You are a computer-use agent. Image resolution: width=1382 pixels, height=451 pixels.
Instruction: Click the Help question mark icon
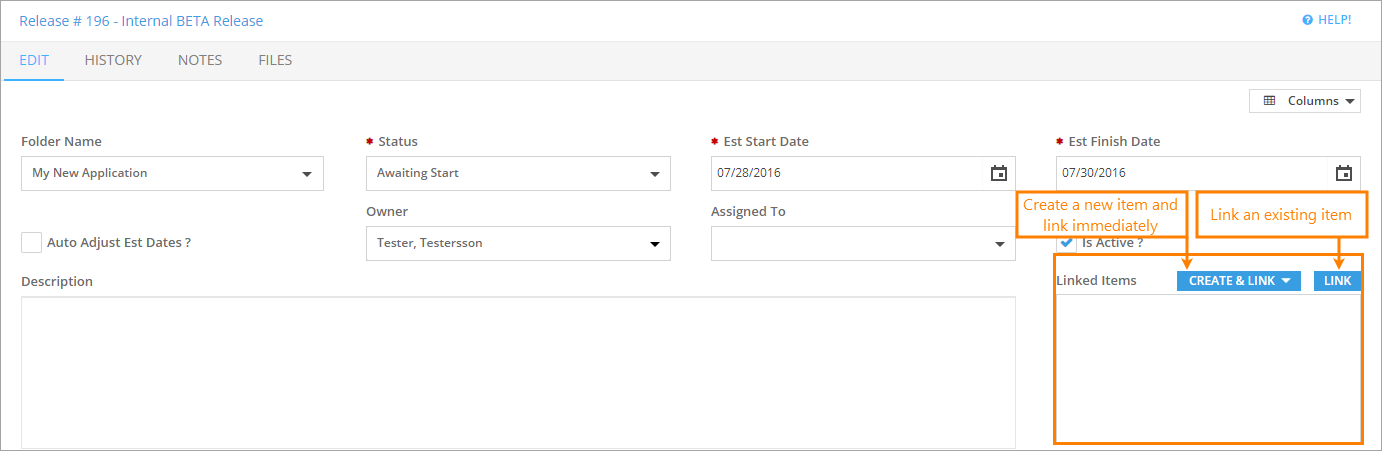[x=1307, y=20]
